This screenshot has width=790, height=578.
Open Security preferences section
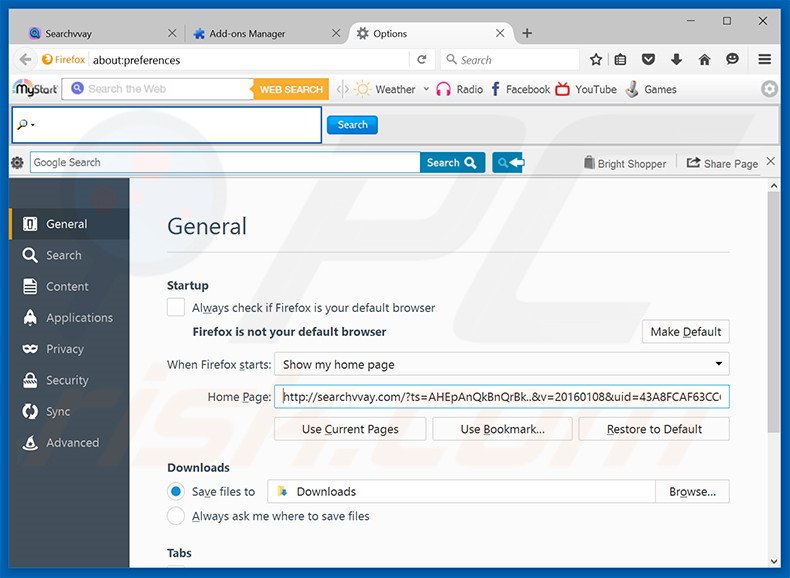(69, 380)
